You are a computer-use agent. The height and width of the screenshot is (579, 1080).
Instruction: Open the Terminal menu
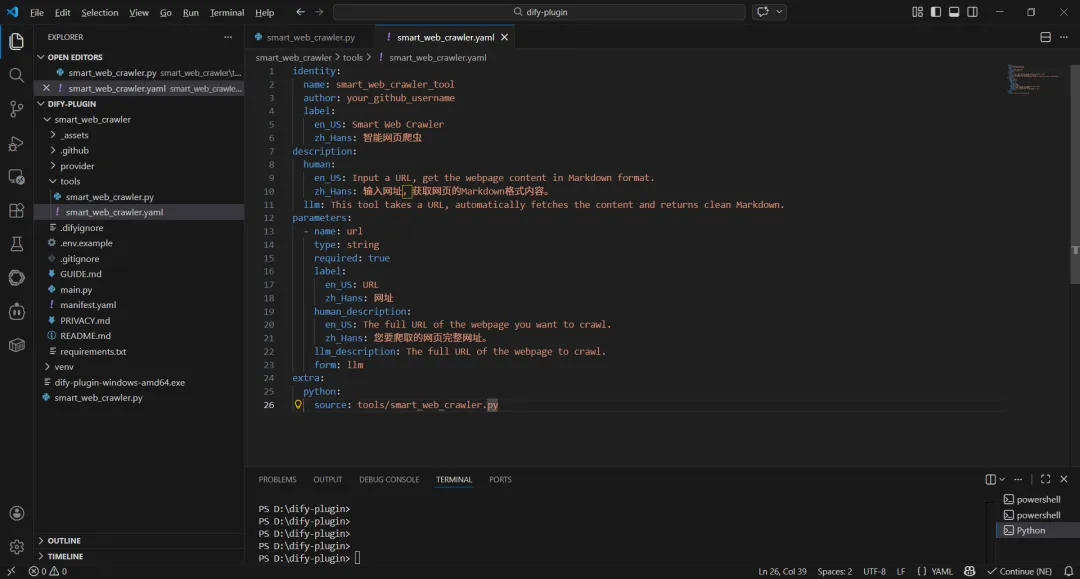(x=227, y=12)
